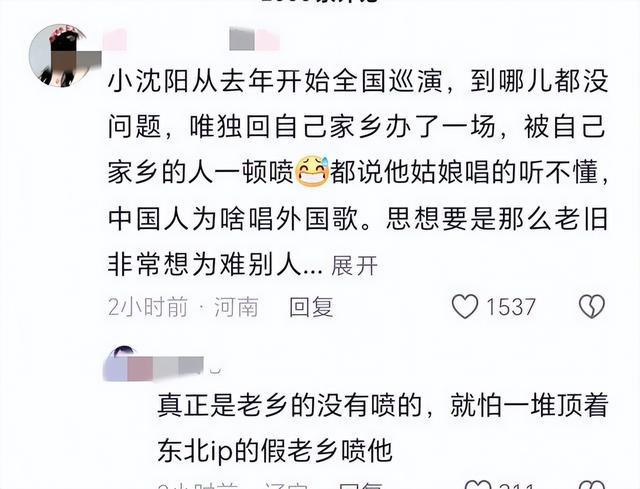Image resolution: width=640 pixels, height=489 pixels.
Task: Like the Henan comment with heart icon
Action: [465, 307]
